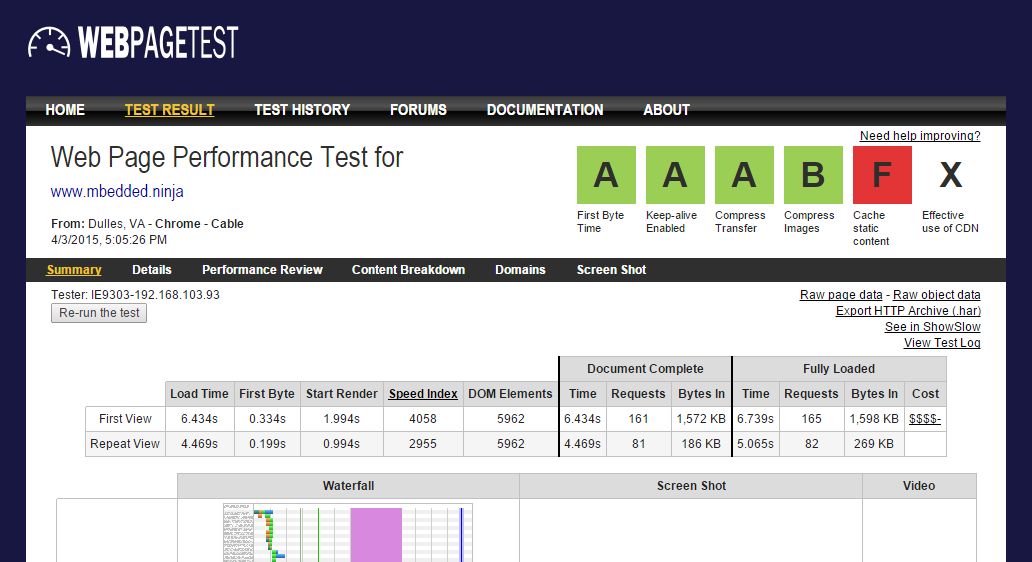
Task: Click the Effective use of CDN X grade
Action: [x=950, y=175]
